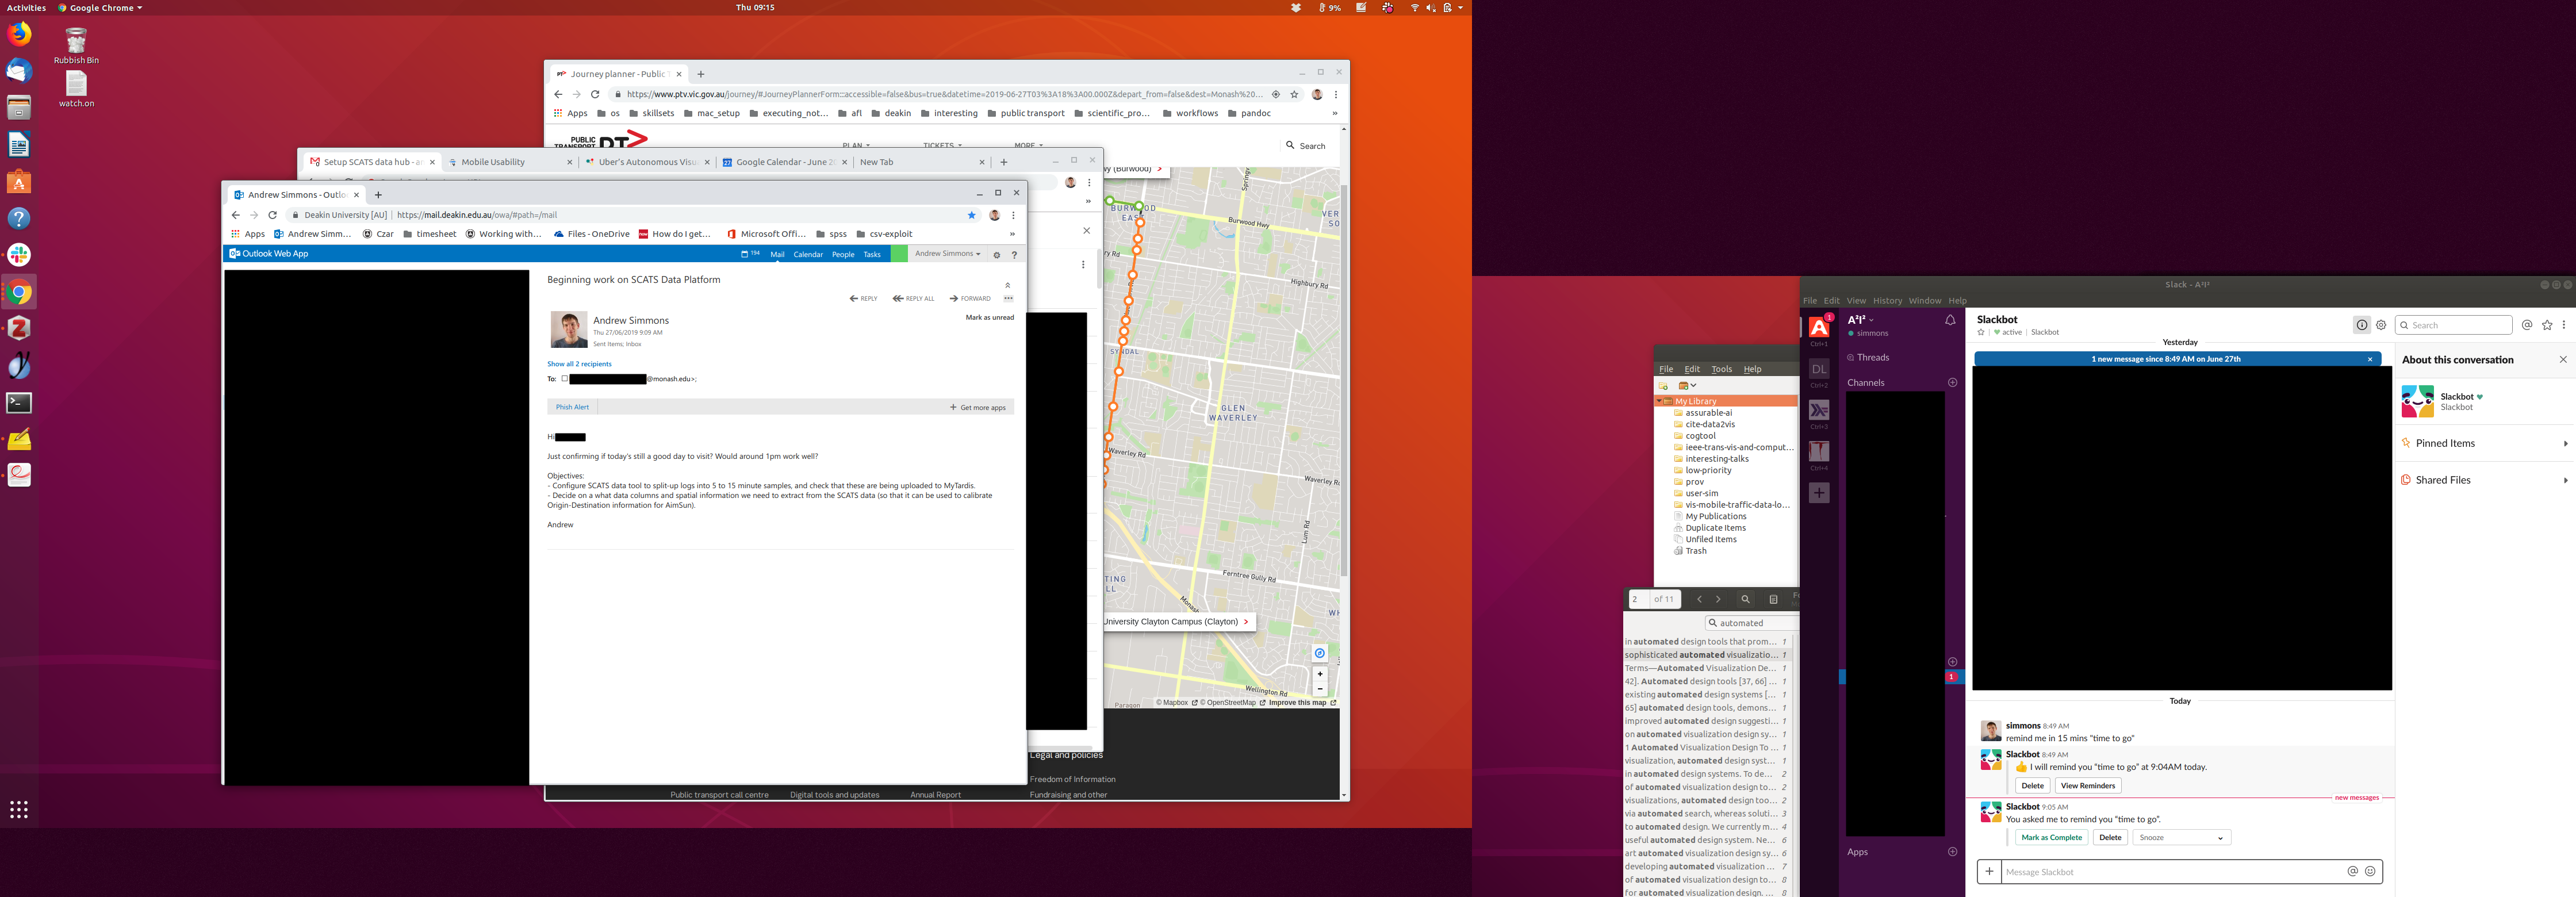Add a channel with the plus icon
2576x897 pixels.
(x=1952, y=383)
